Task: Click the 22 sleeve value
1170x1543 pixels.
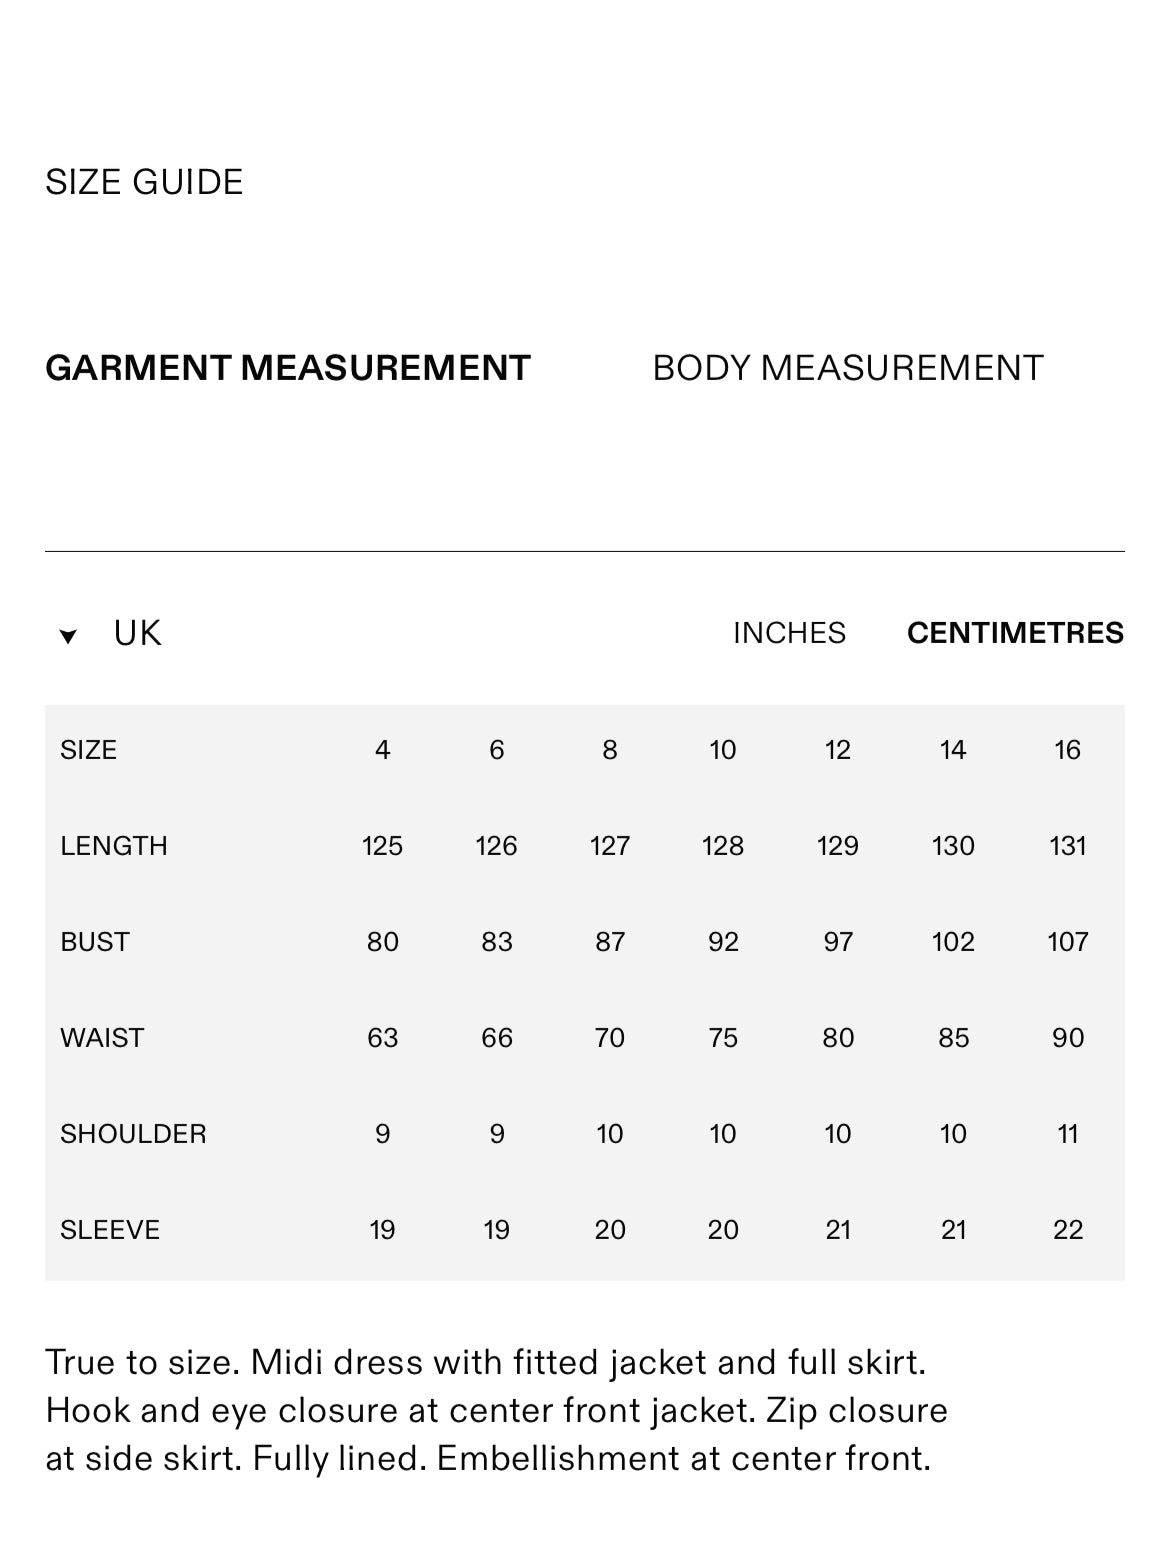Action: [1067, 1230]
